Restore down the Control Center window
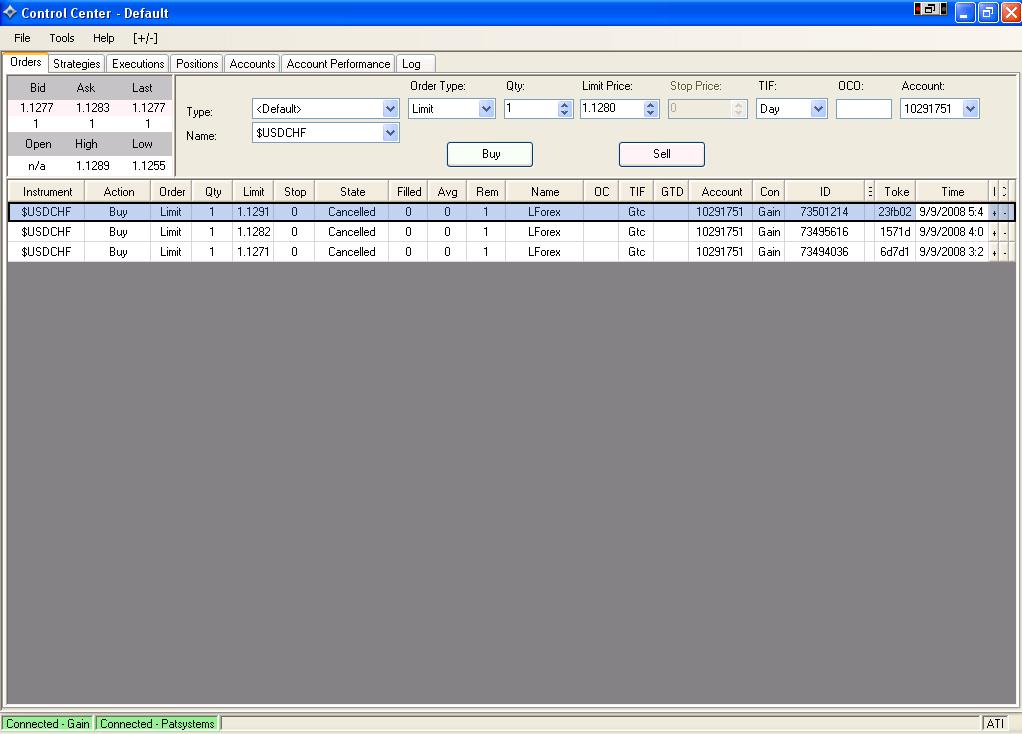The height and width of the screenshot is (734, 1022). point(988,12)
